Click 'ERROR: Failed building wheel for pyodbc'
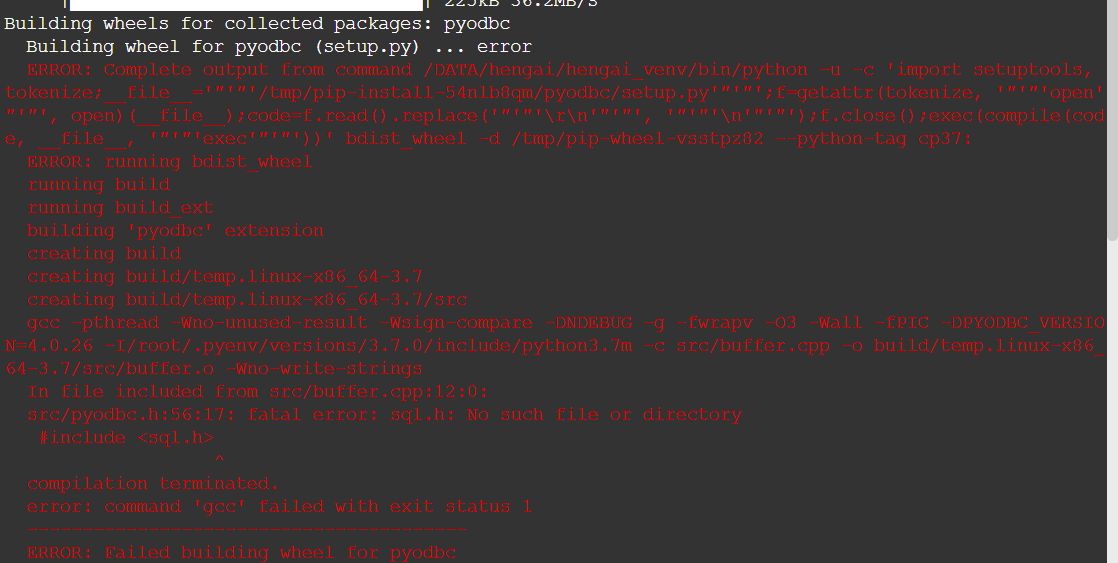 point(241,552)
